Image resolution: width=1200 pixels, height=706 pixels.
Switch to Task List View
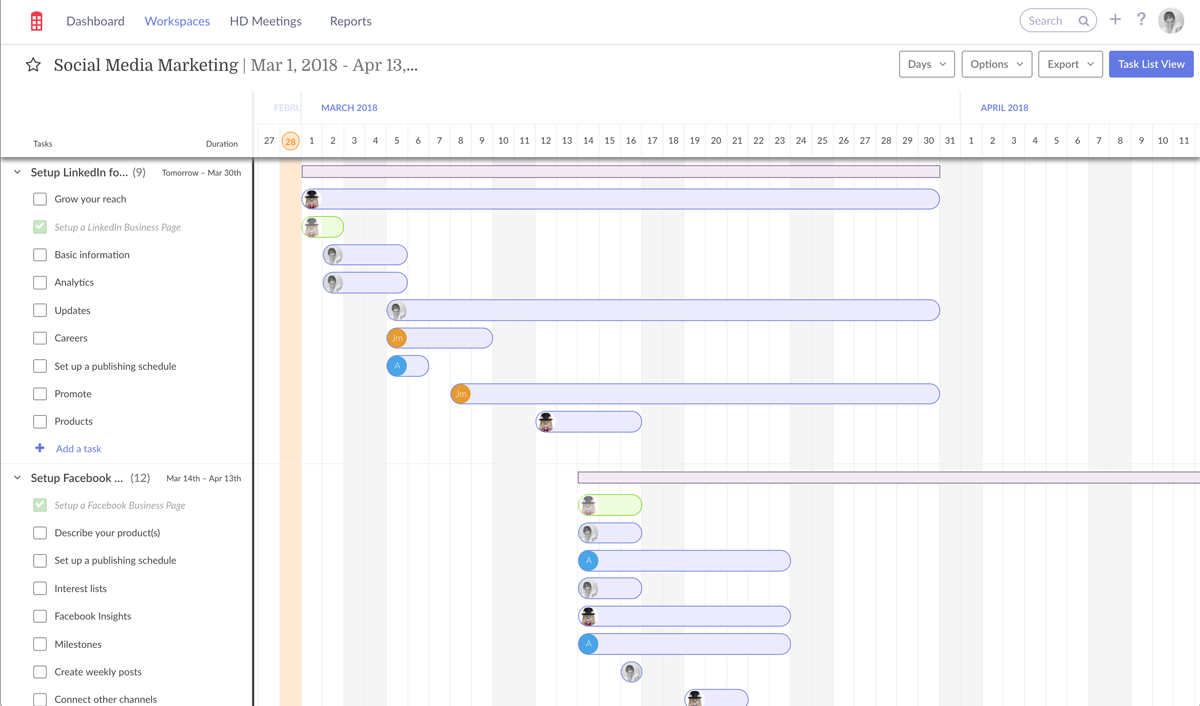pos(1150,63)
